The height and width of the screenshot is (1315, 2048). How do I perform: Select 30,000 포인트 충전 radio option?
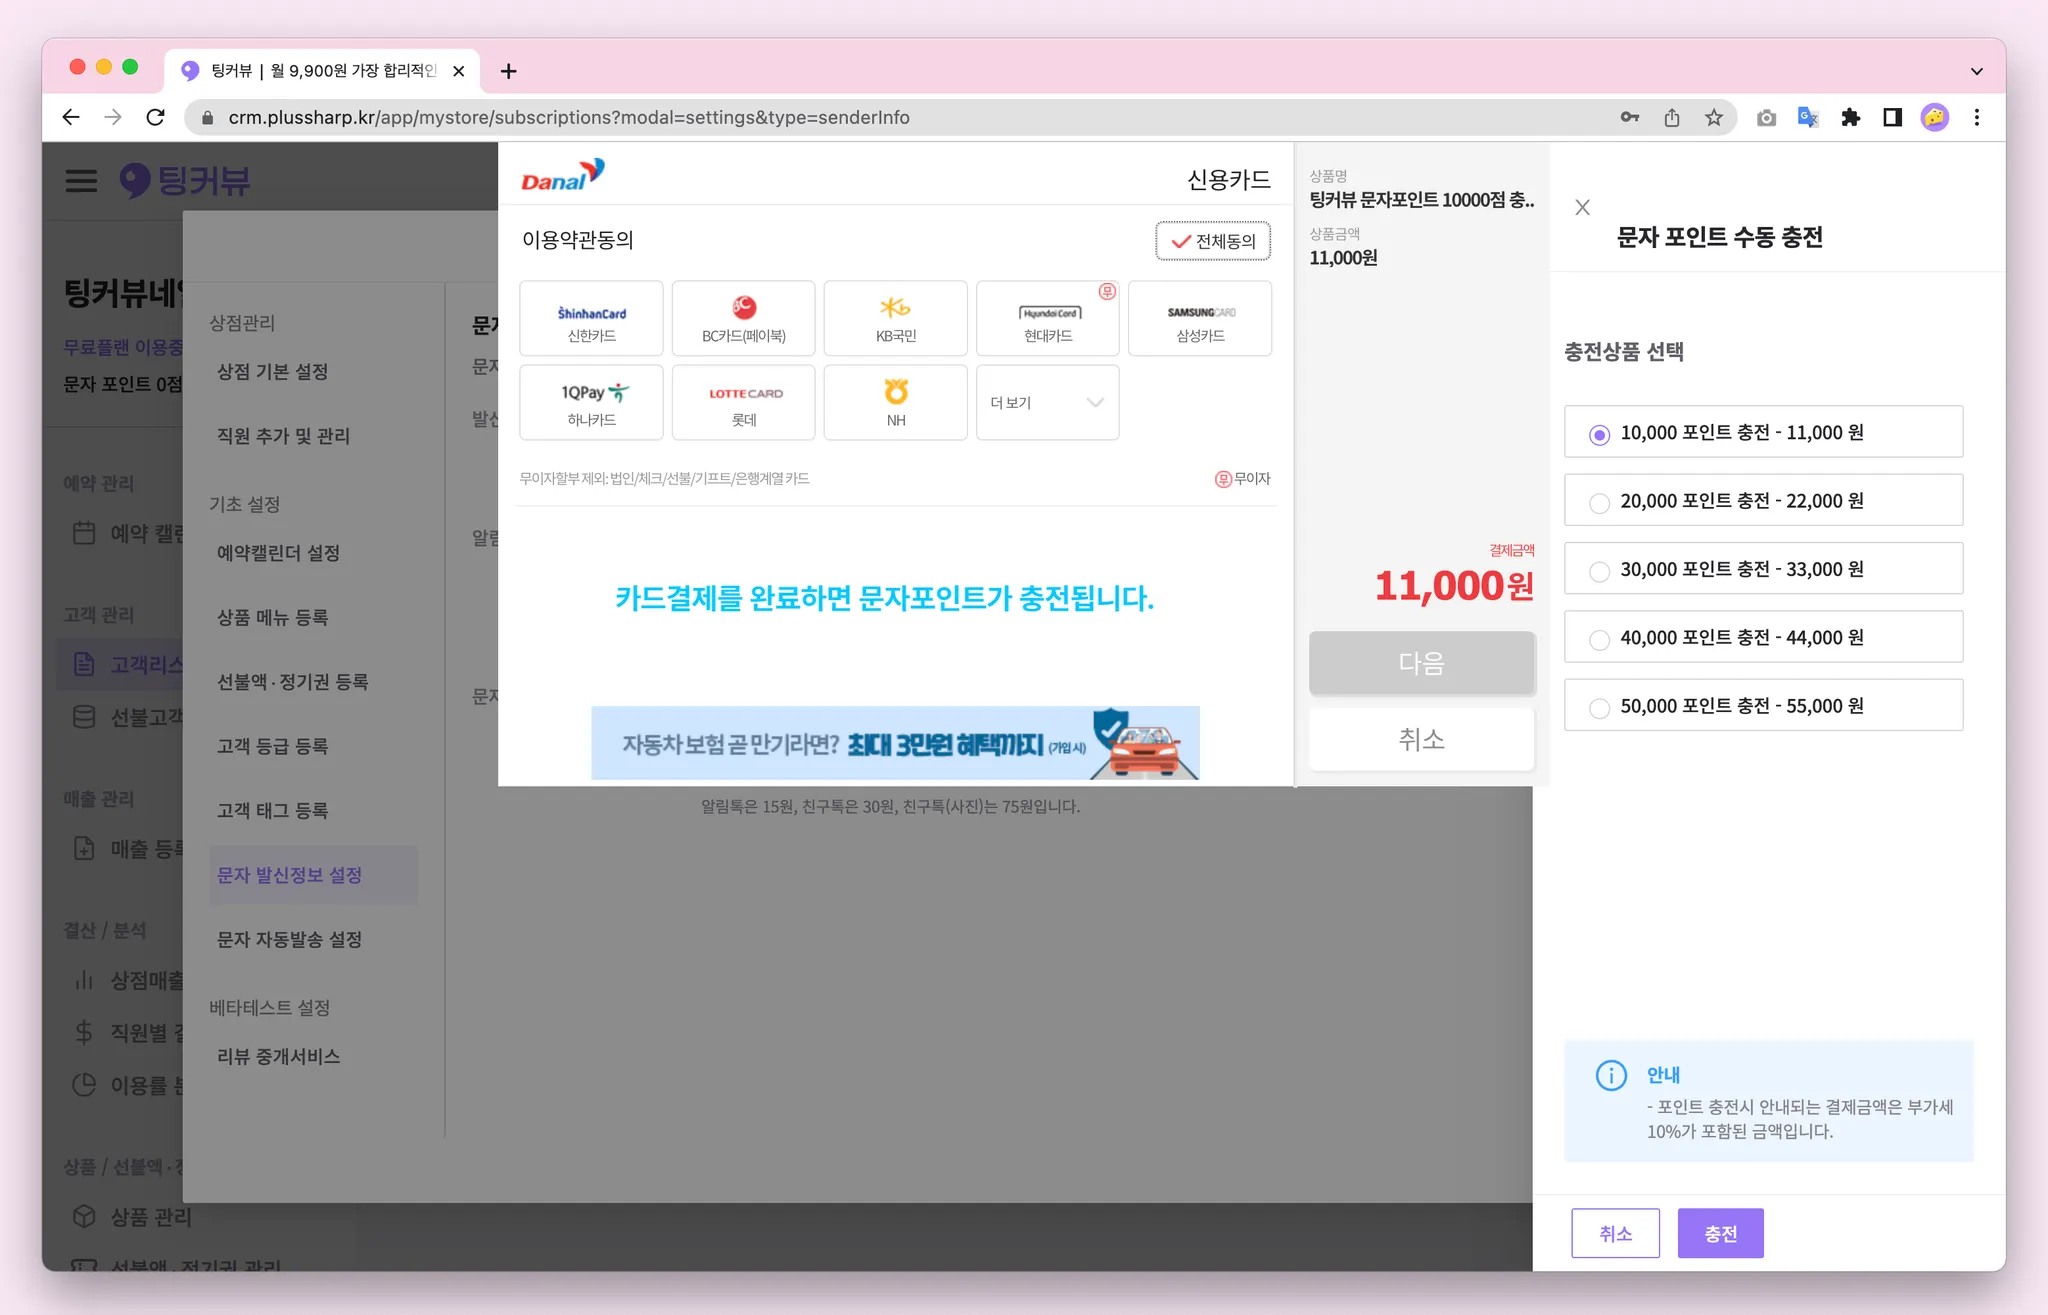1599,571
